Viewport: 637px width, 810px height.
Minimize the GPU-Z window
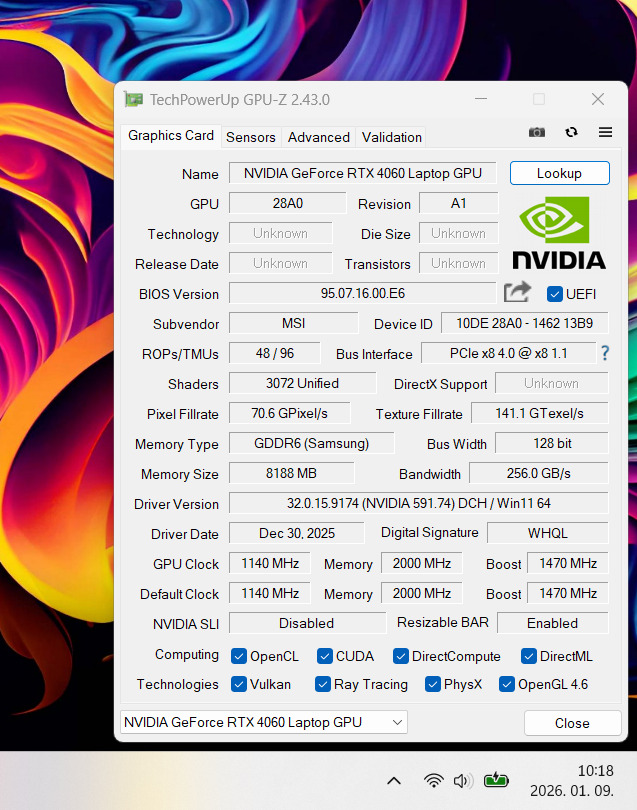(481, 99)
